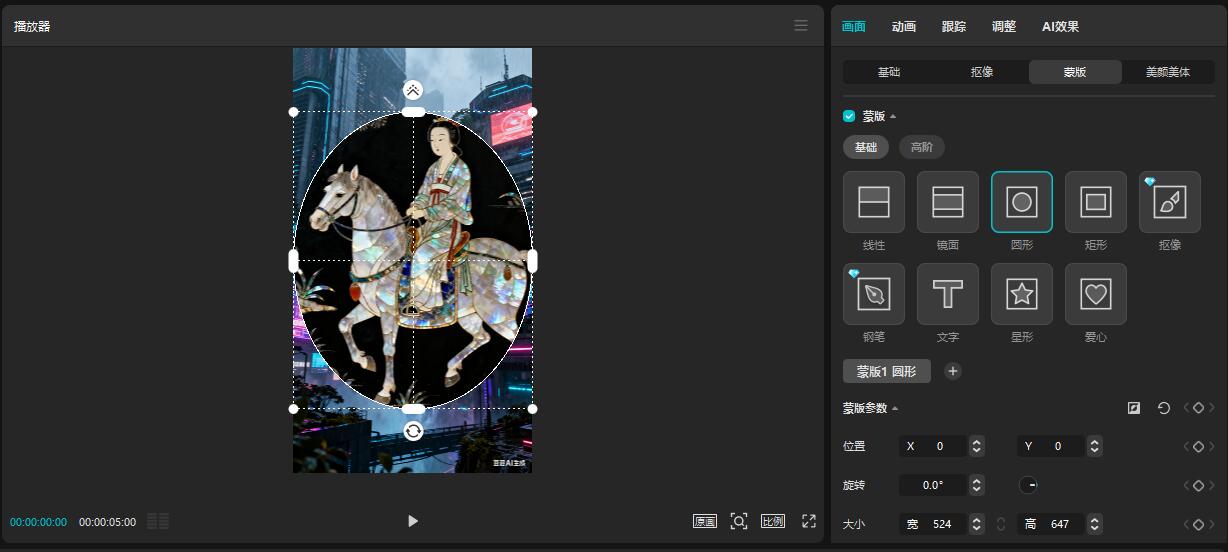Open the 比例 aspect ratio icon
1228x552 pixels.
coord(773,521)
